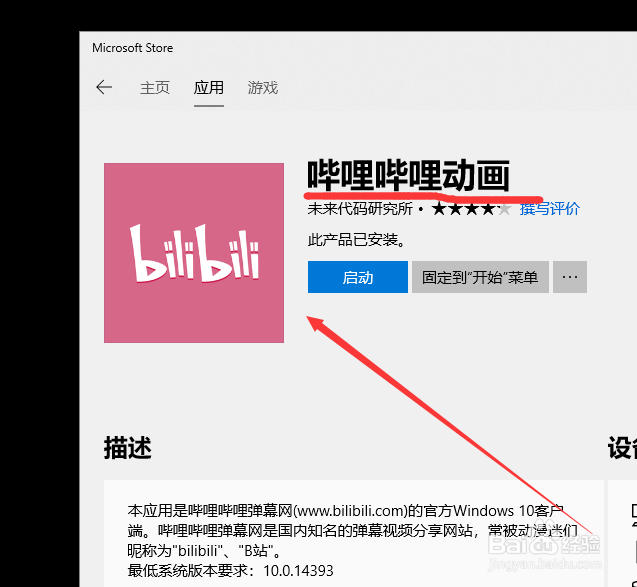The height and width of the screenshot is (587, 637).
Task: Click publisher name 未来代码研究所
Action: coord(360,209)
